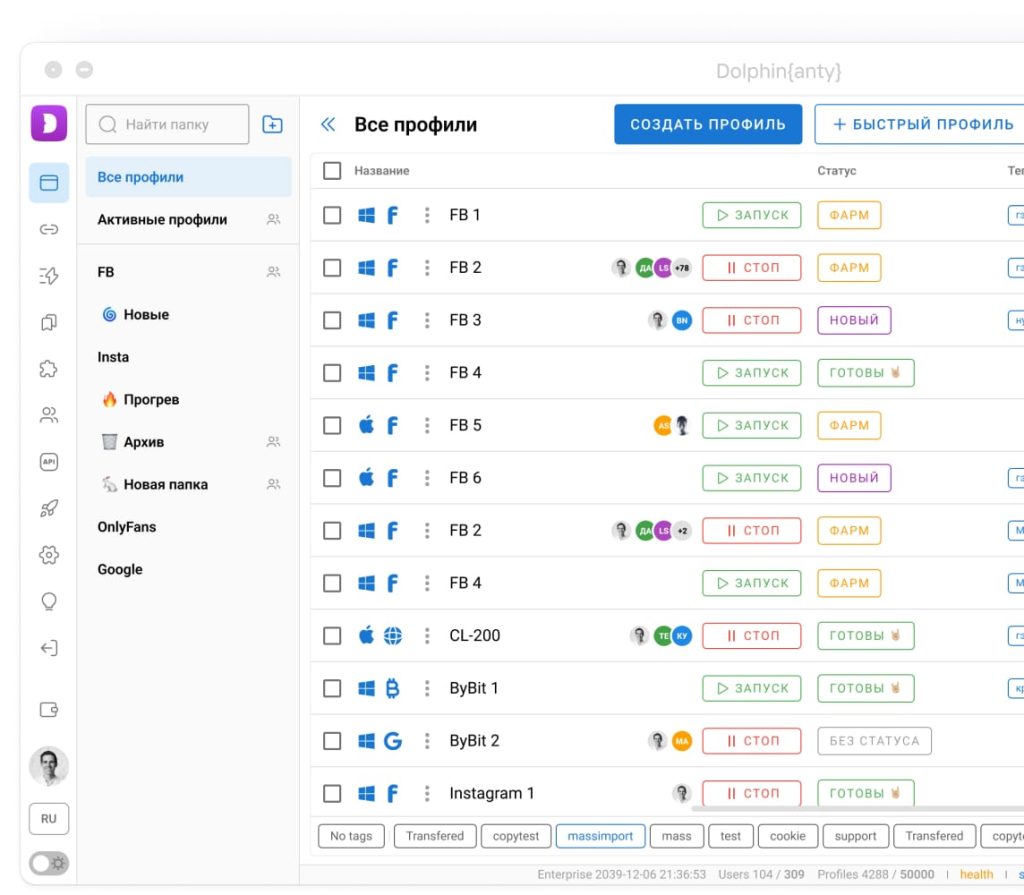1024x895 pixels.
Task: Select the massimport tag filter
Action: [x=600, y=836]
